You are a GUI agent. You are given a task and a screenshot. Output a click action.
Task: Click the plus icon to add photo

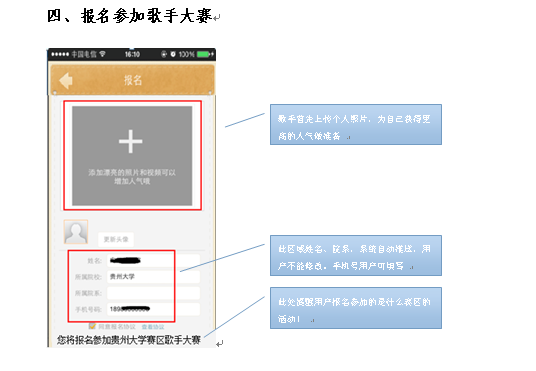[x=131, y=141]
